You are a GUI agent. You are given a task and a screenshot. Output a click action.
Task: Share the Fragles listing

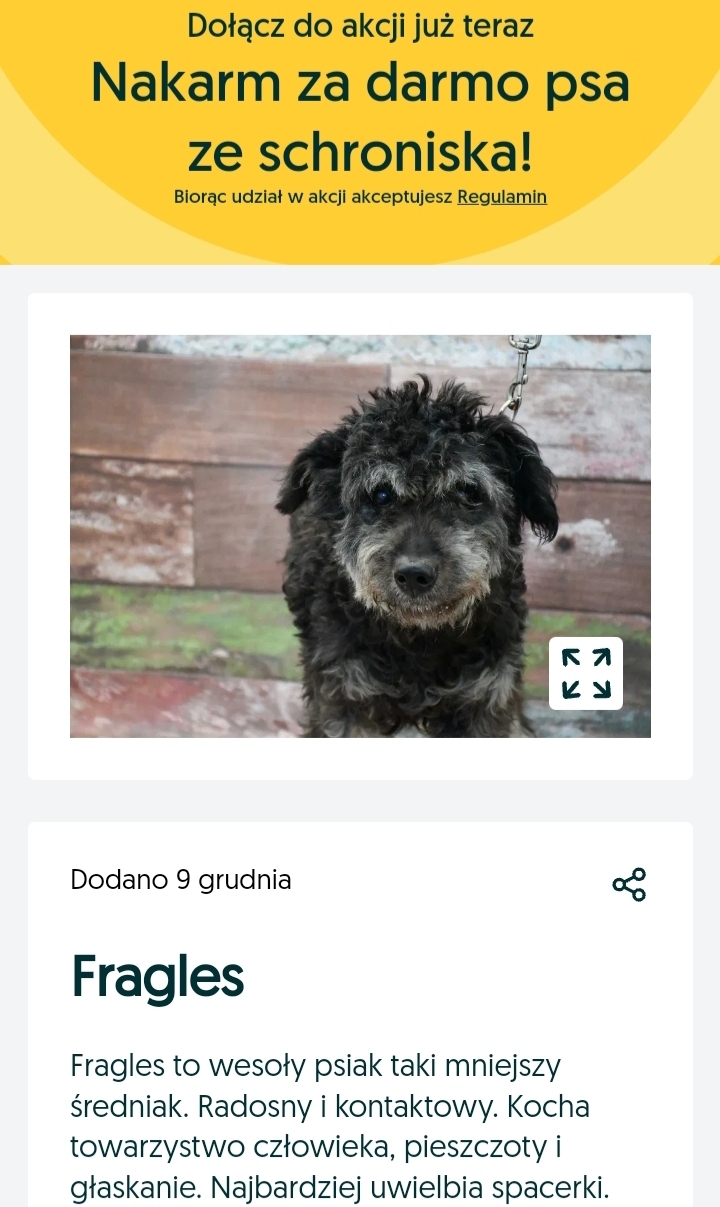(629, 884)
